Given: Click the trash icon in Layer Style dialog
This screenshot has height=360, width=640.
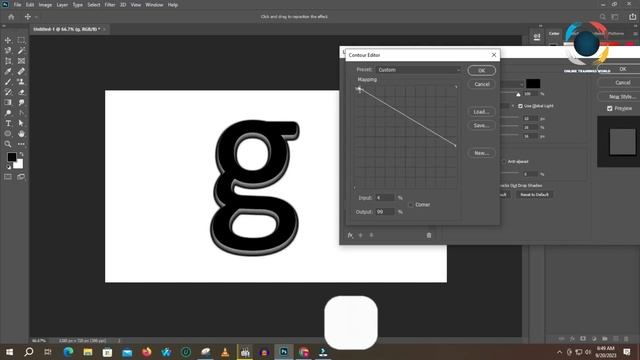Looking at the screenshot, I should click(x=429, y=235).
